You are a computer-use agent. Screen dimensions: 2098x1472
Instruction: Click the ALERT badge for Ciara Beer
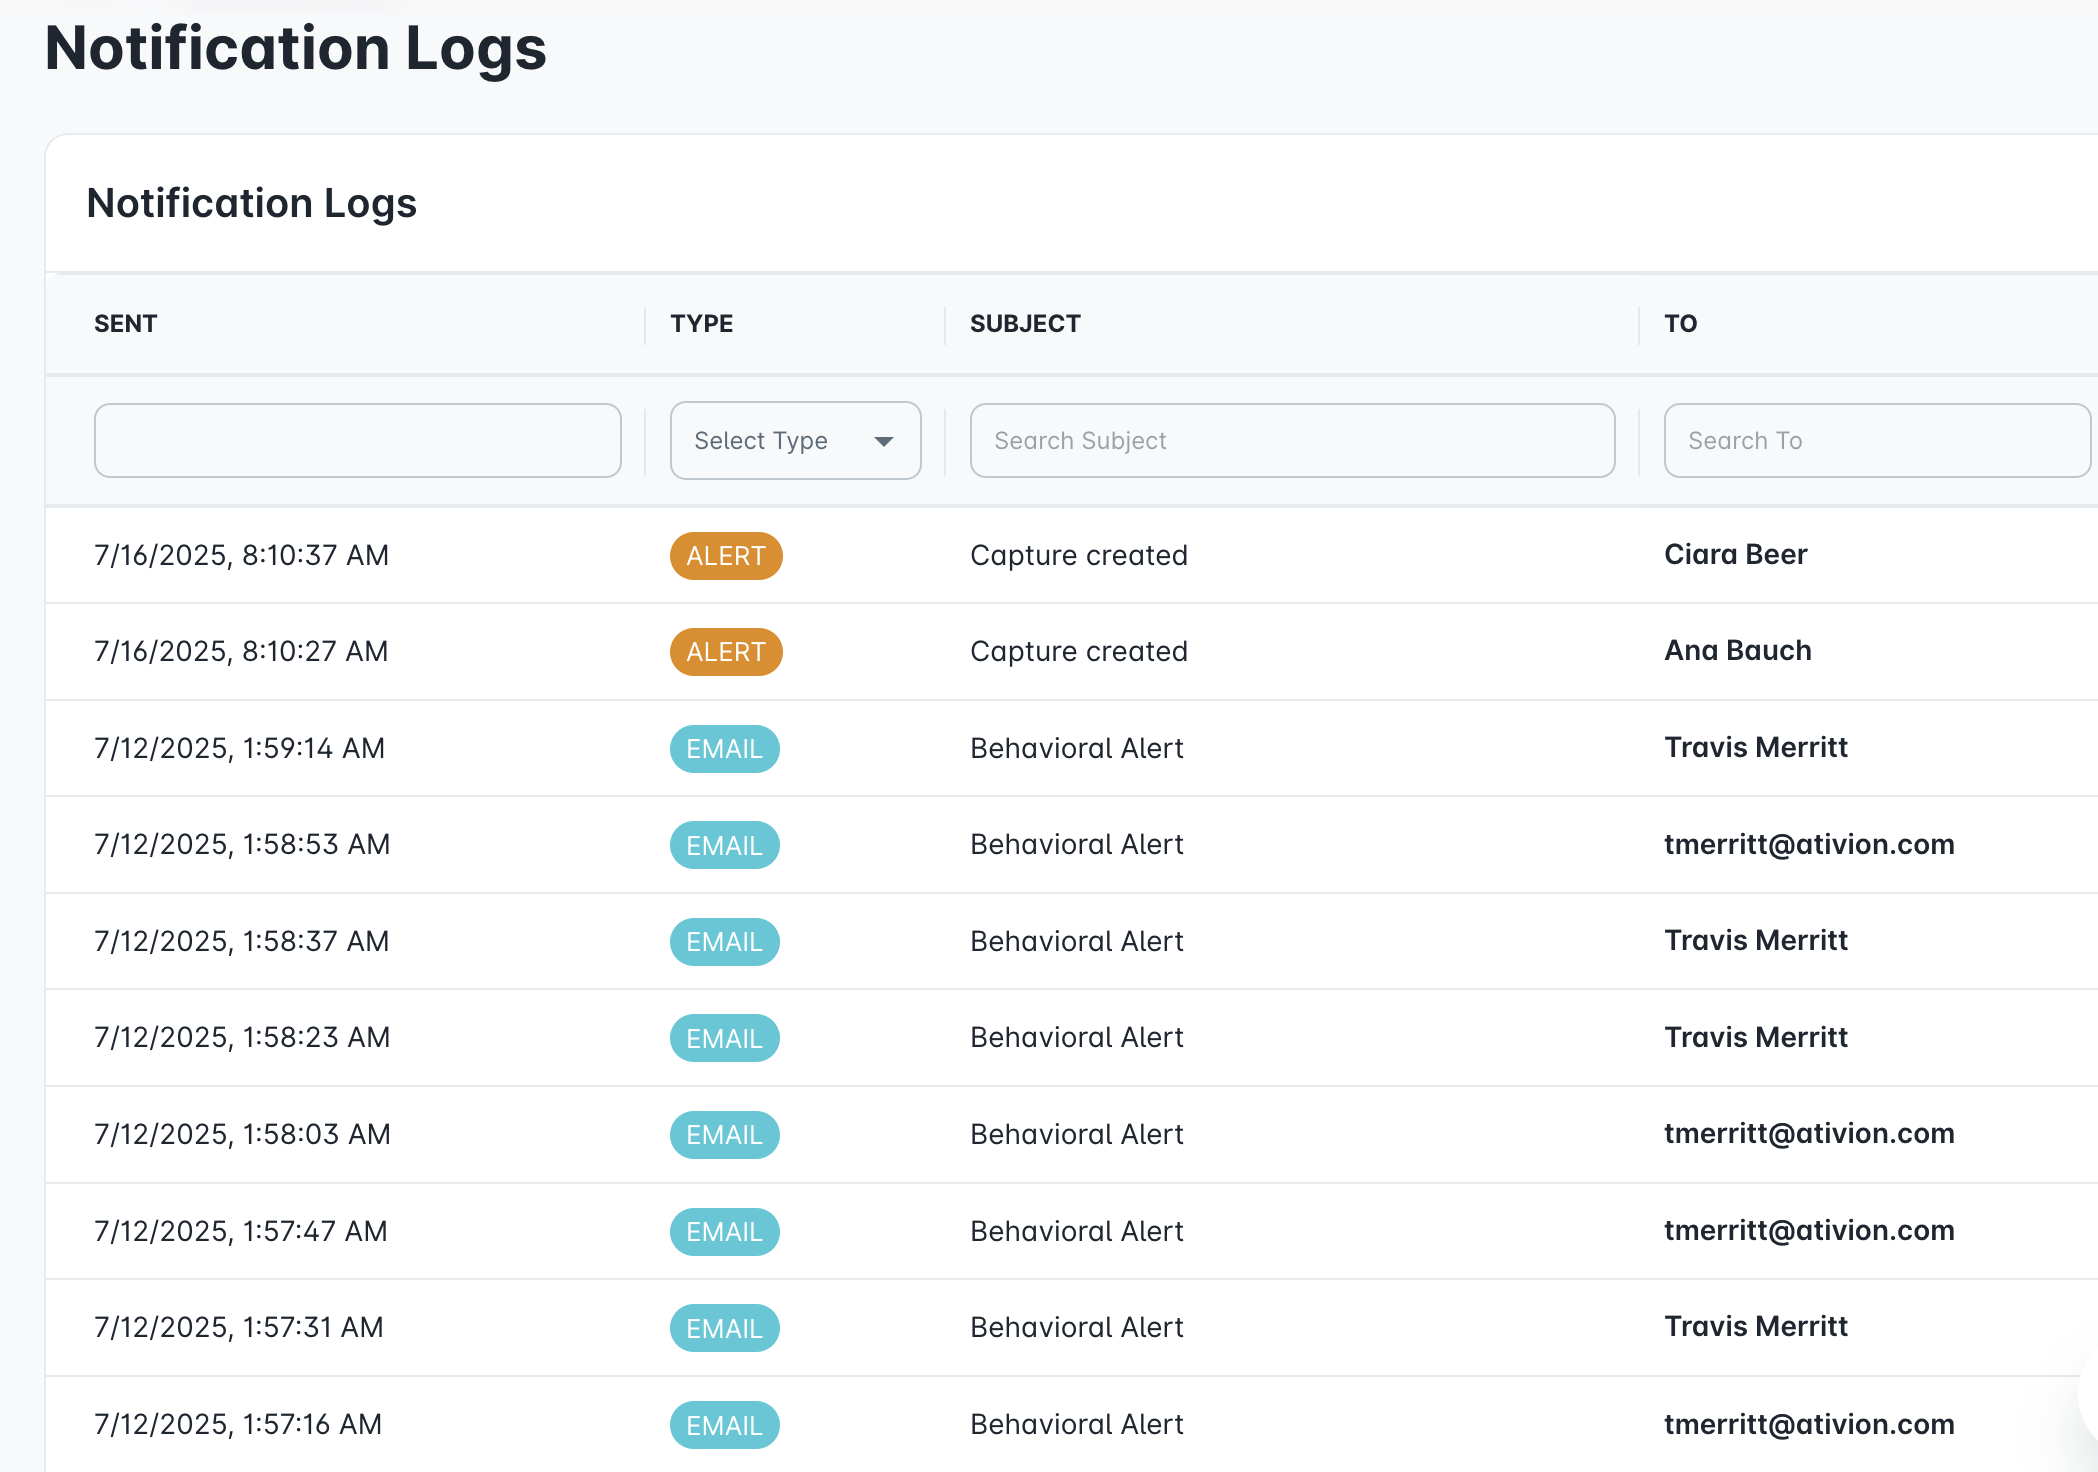(726, 556)
